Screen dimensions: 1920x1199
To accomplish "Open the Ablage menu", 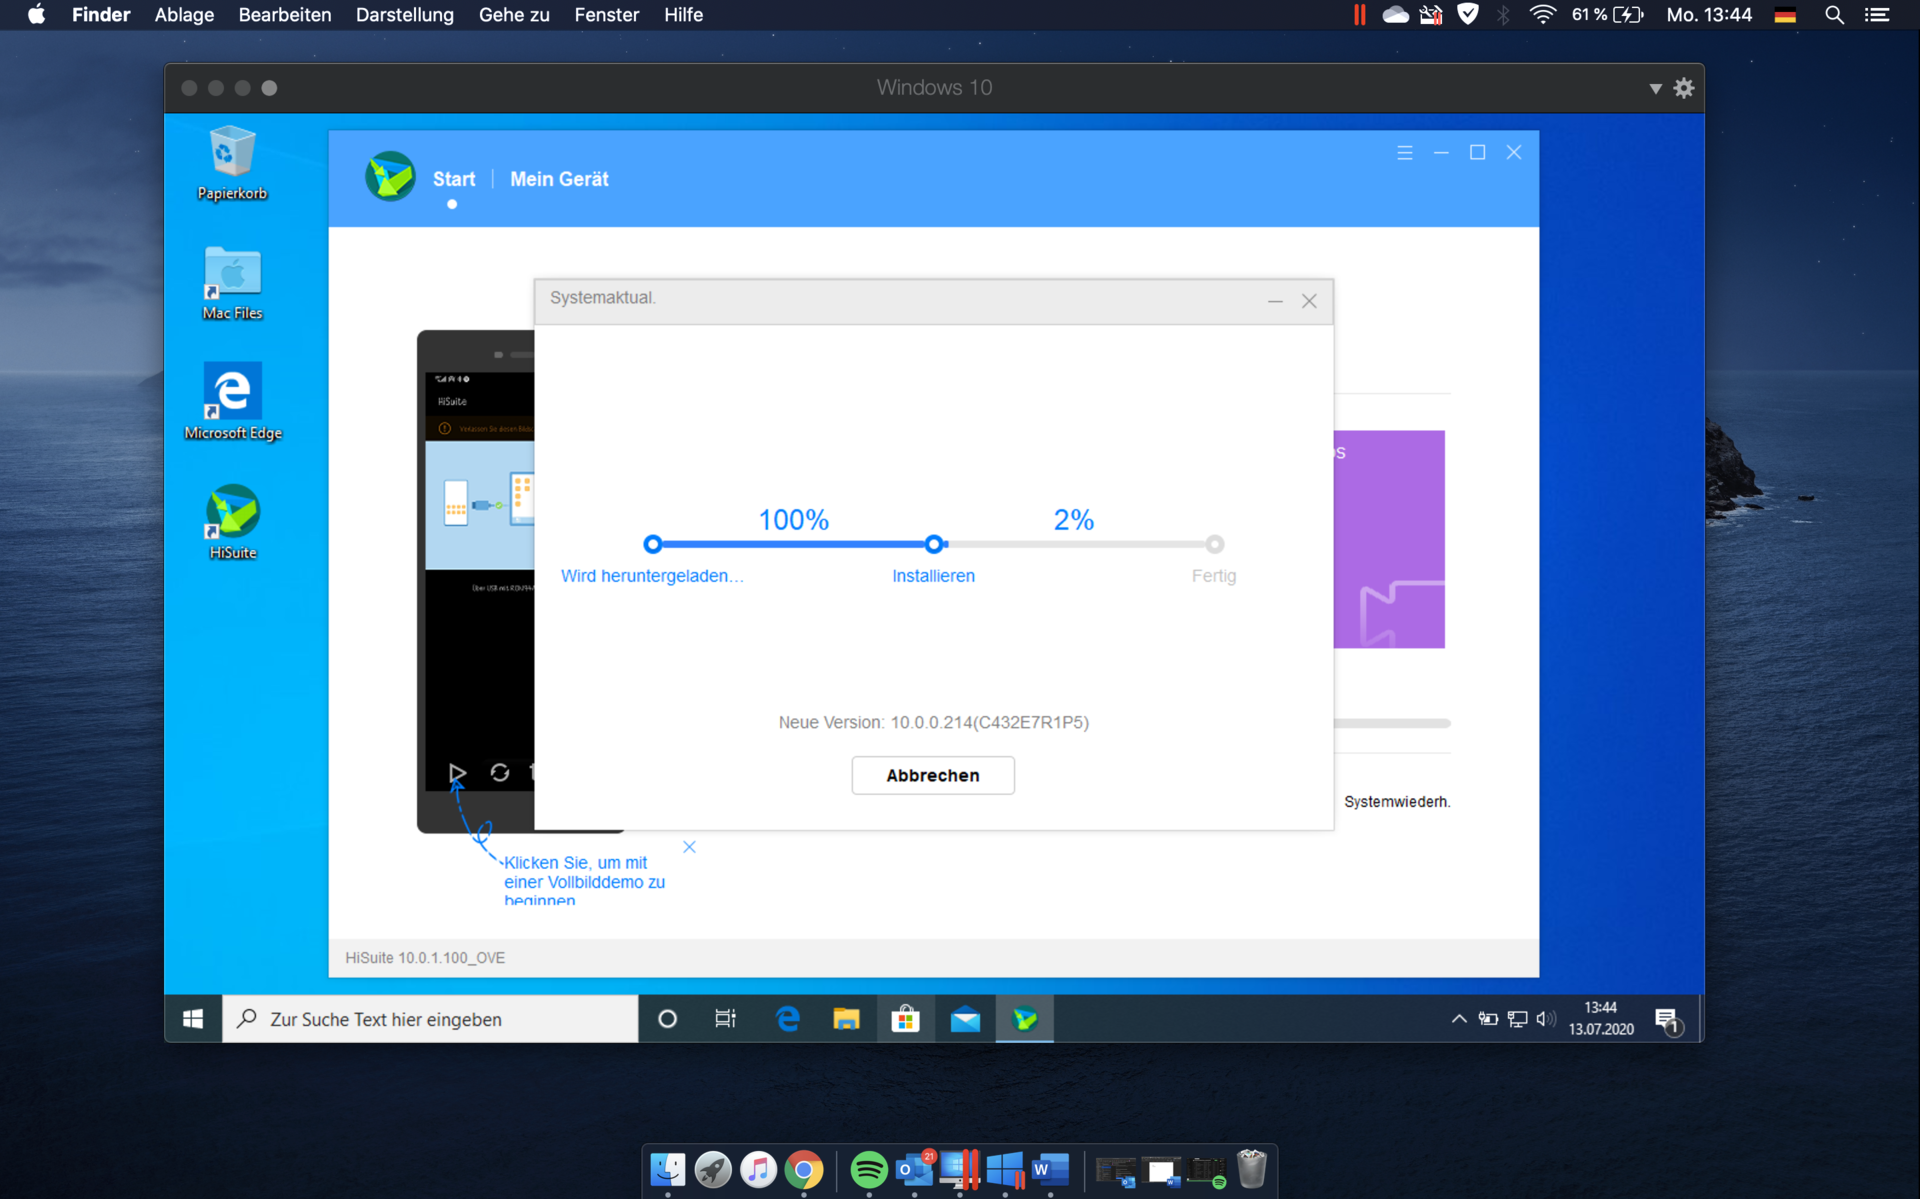I will [x=184, y=15].
